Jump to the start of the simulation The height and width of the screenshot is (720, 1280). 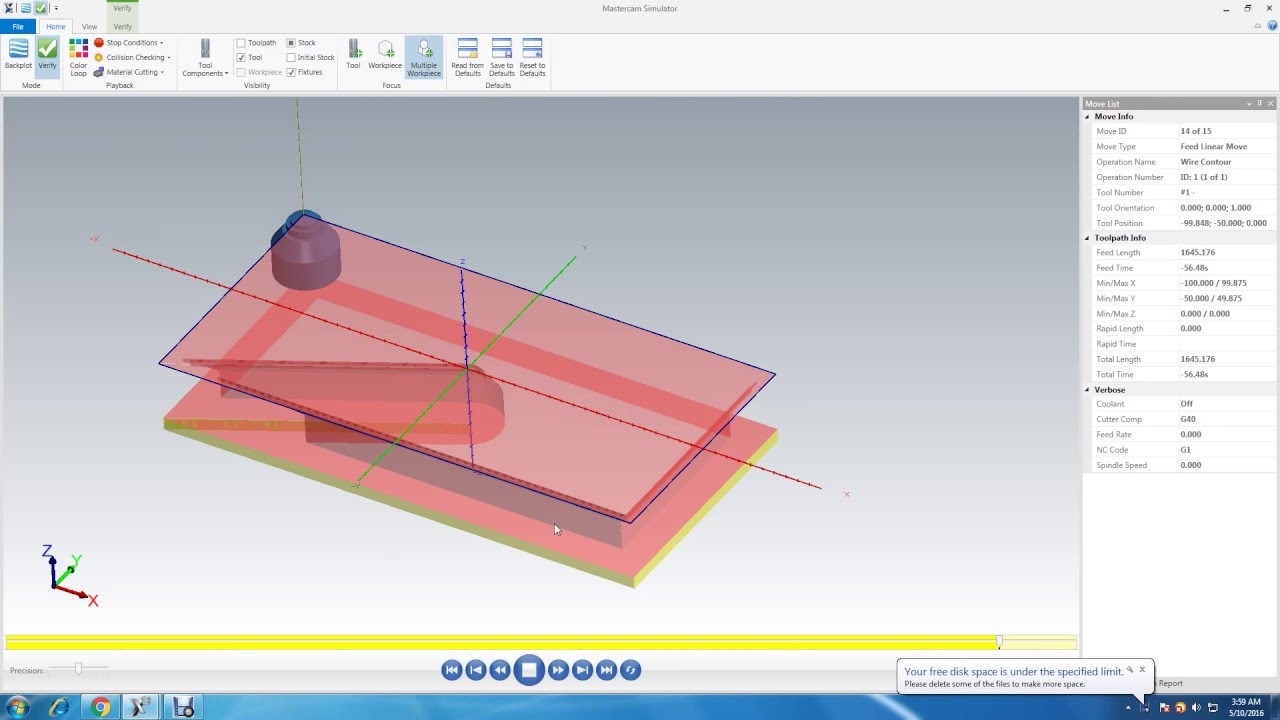point(452,670)
